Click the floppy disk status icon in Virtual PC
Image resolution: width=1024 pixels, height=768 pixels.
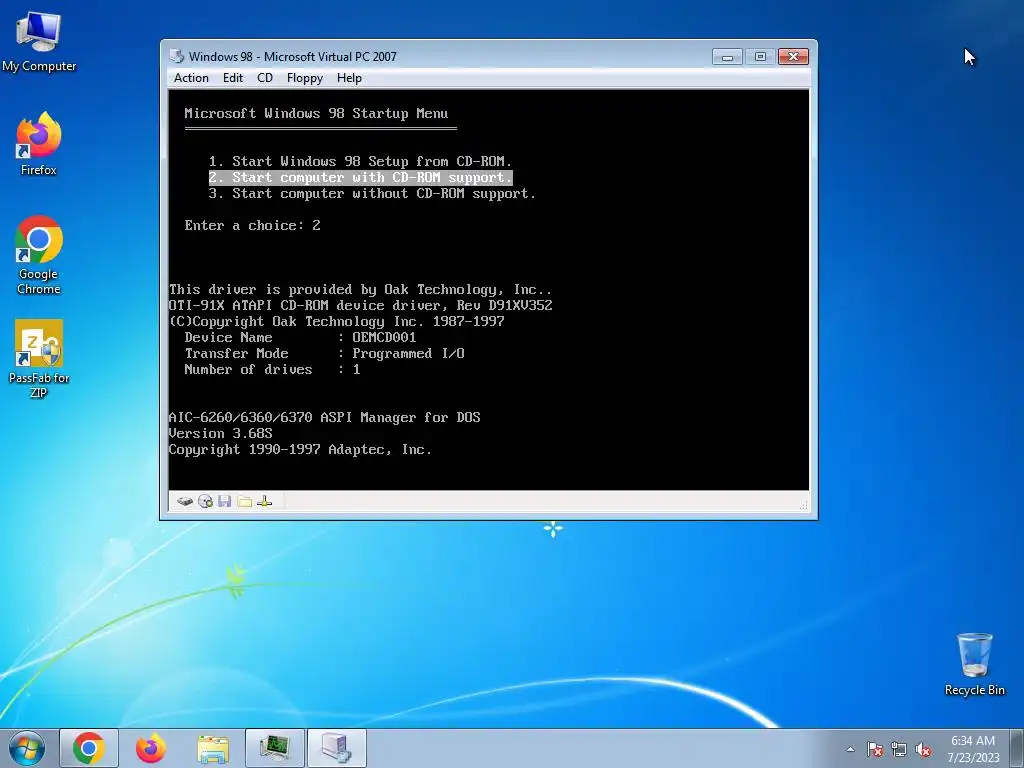(x=225, y=502)
